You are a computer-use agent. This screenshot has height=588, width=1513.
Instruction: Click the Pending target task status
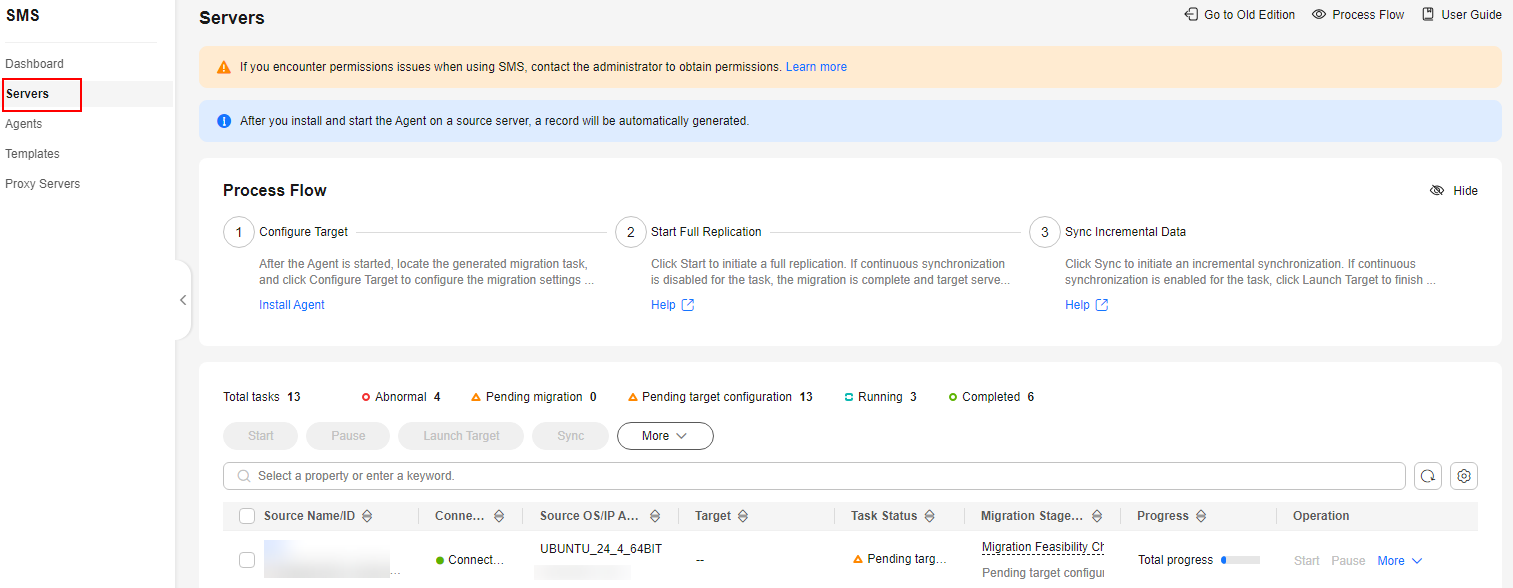pyautogui.click(x=899, y=559)
